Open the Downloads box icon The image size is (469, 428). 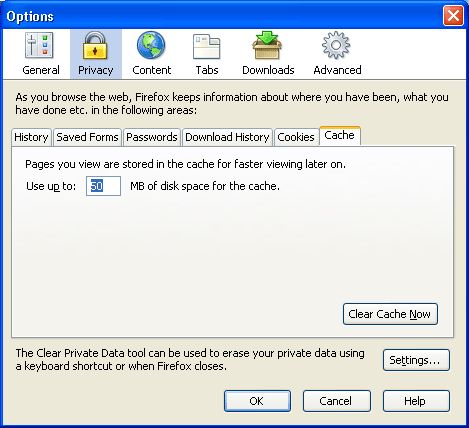click(x=267, y=45)
